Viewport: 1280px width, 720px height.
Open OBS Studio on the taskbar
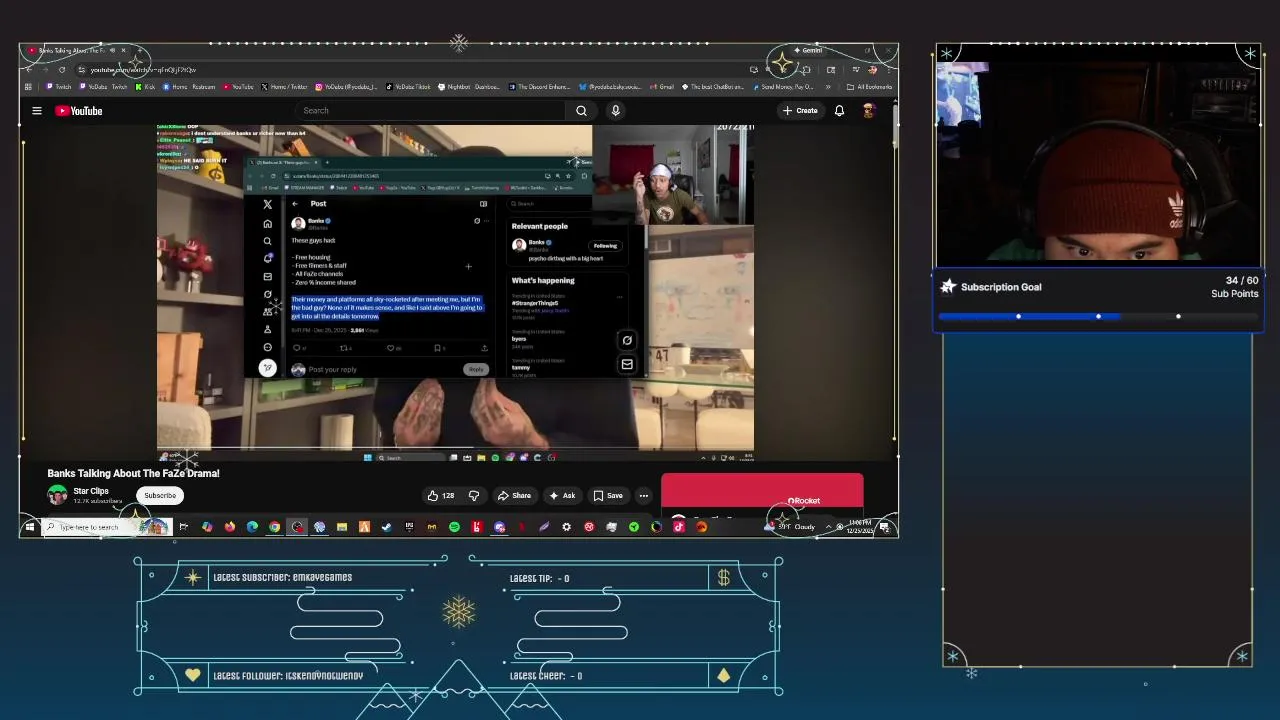pyautogui.click(x=297, y=527)
